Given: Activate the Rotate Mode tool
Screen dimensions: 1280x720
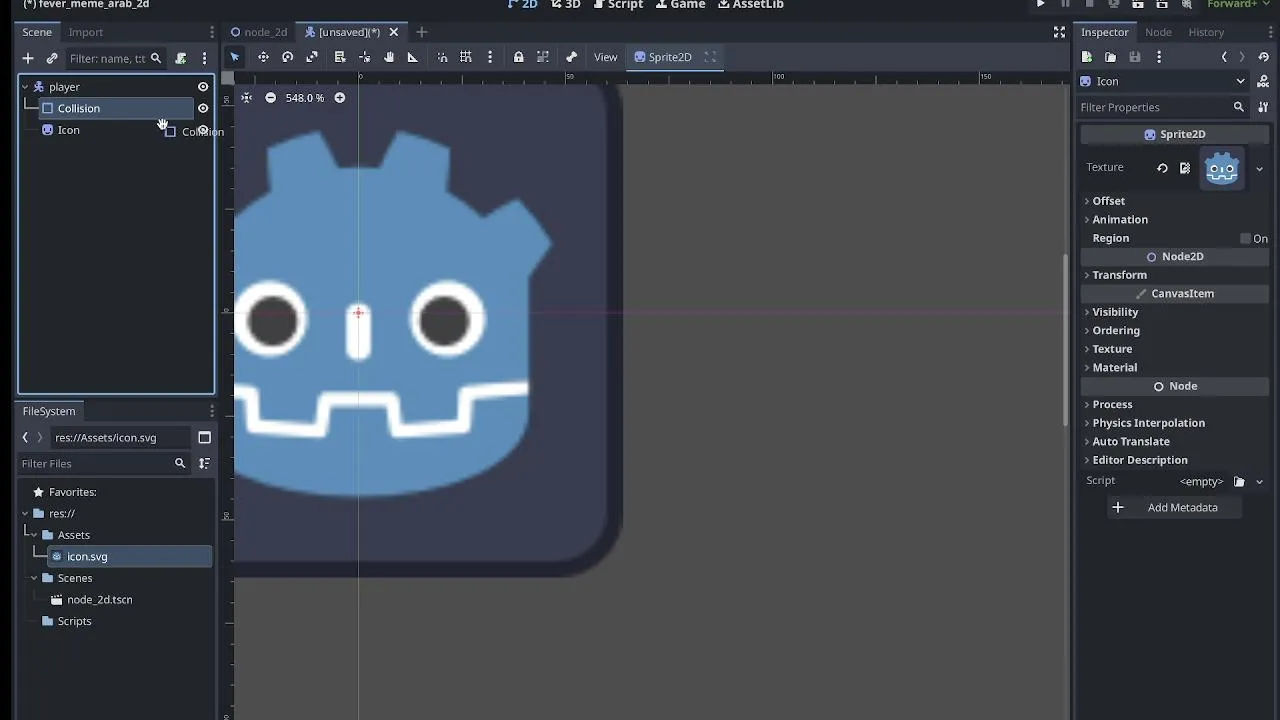Looking at the screenshot, I should pos(287,57).
